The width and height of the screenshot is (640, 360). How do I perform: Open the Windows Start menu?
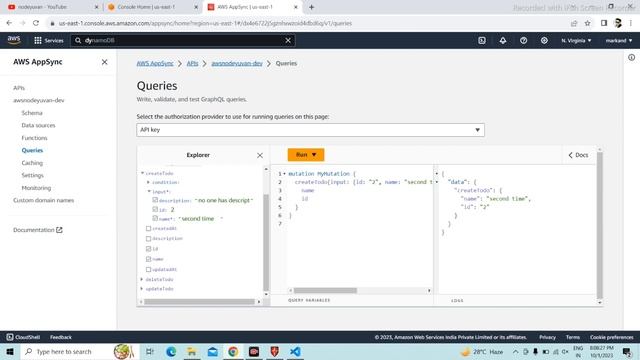coord(10,351)
